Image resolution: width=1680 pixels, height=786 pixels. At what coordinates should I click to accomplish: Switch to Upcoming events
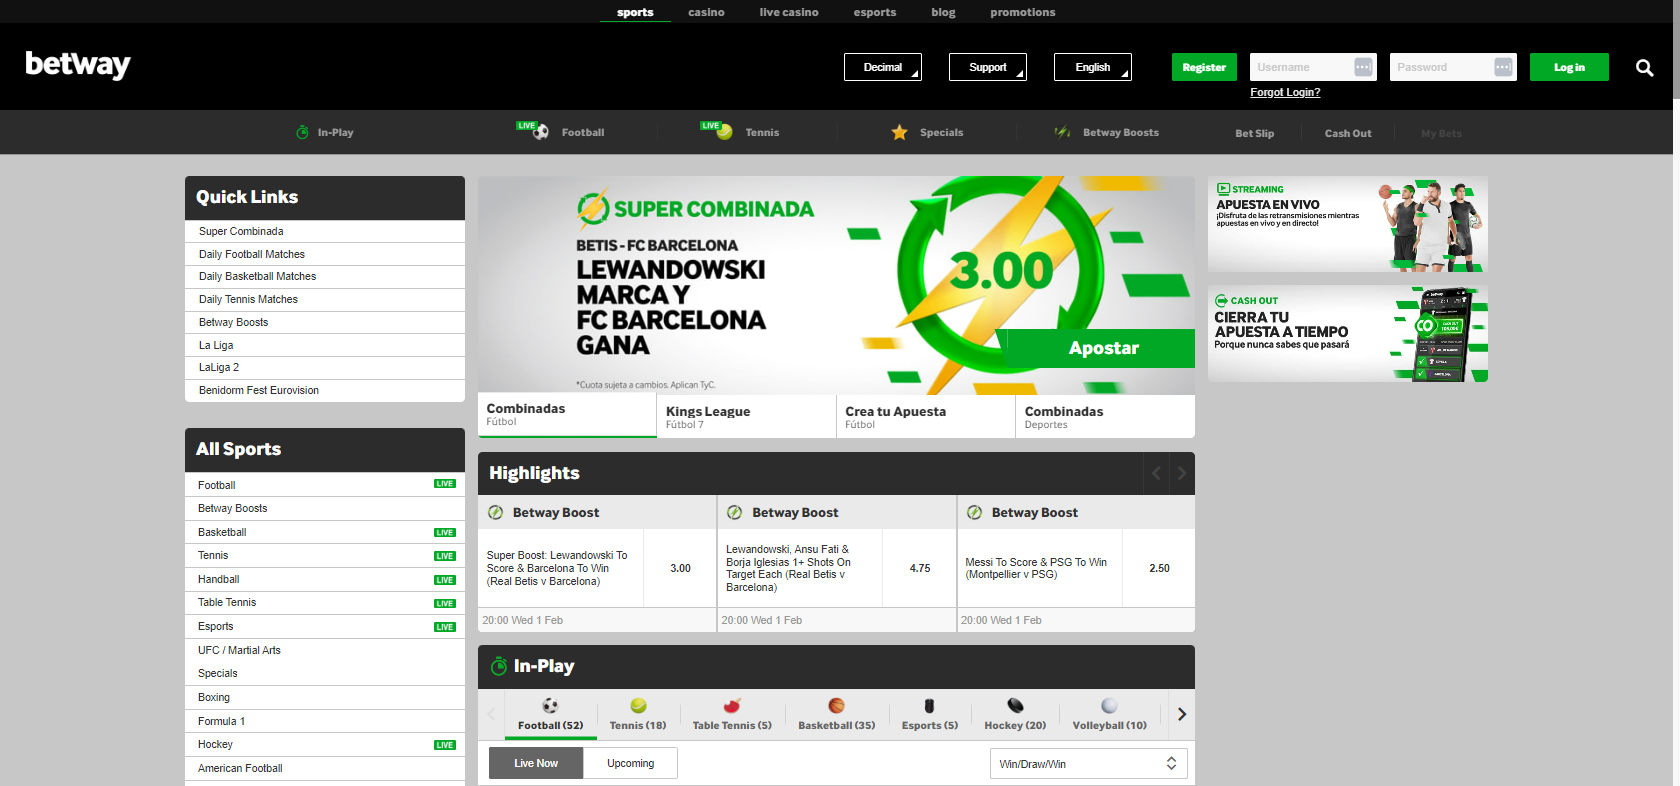coord(630,763)
